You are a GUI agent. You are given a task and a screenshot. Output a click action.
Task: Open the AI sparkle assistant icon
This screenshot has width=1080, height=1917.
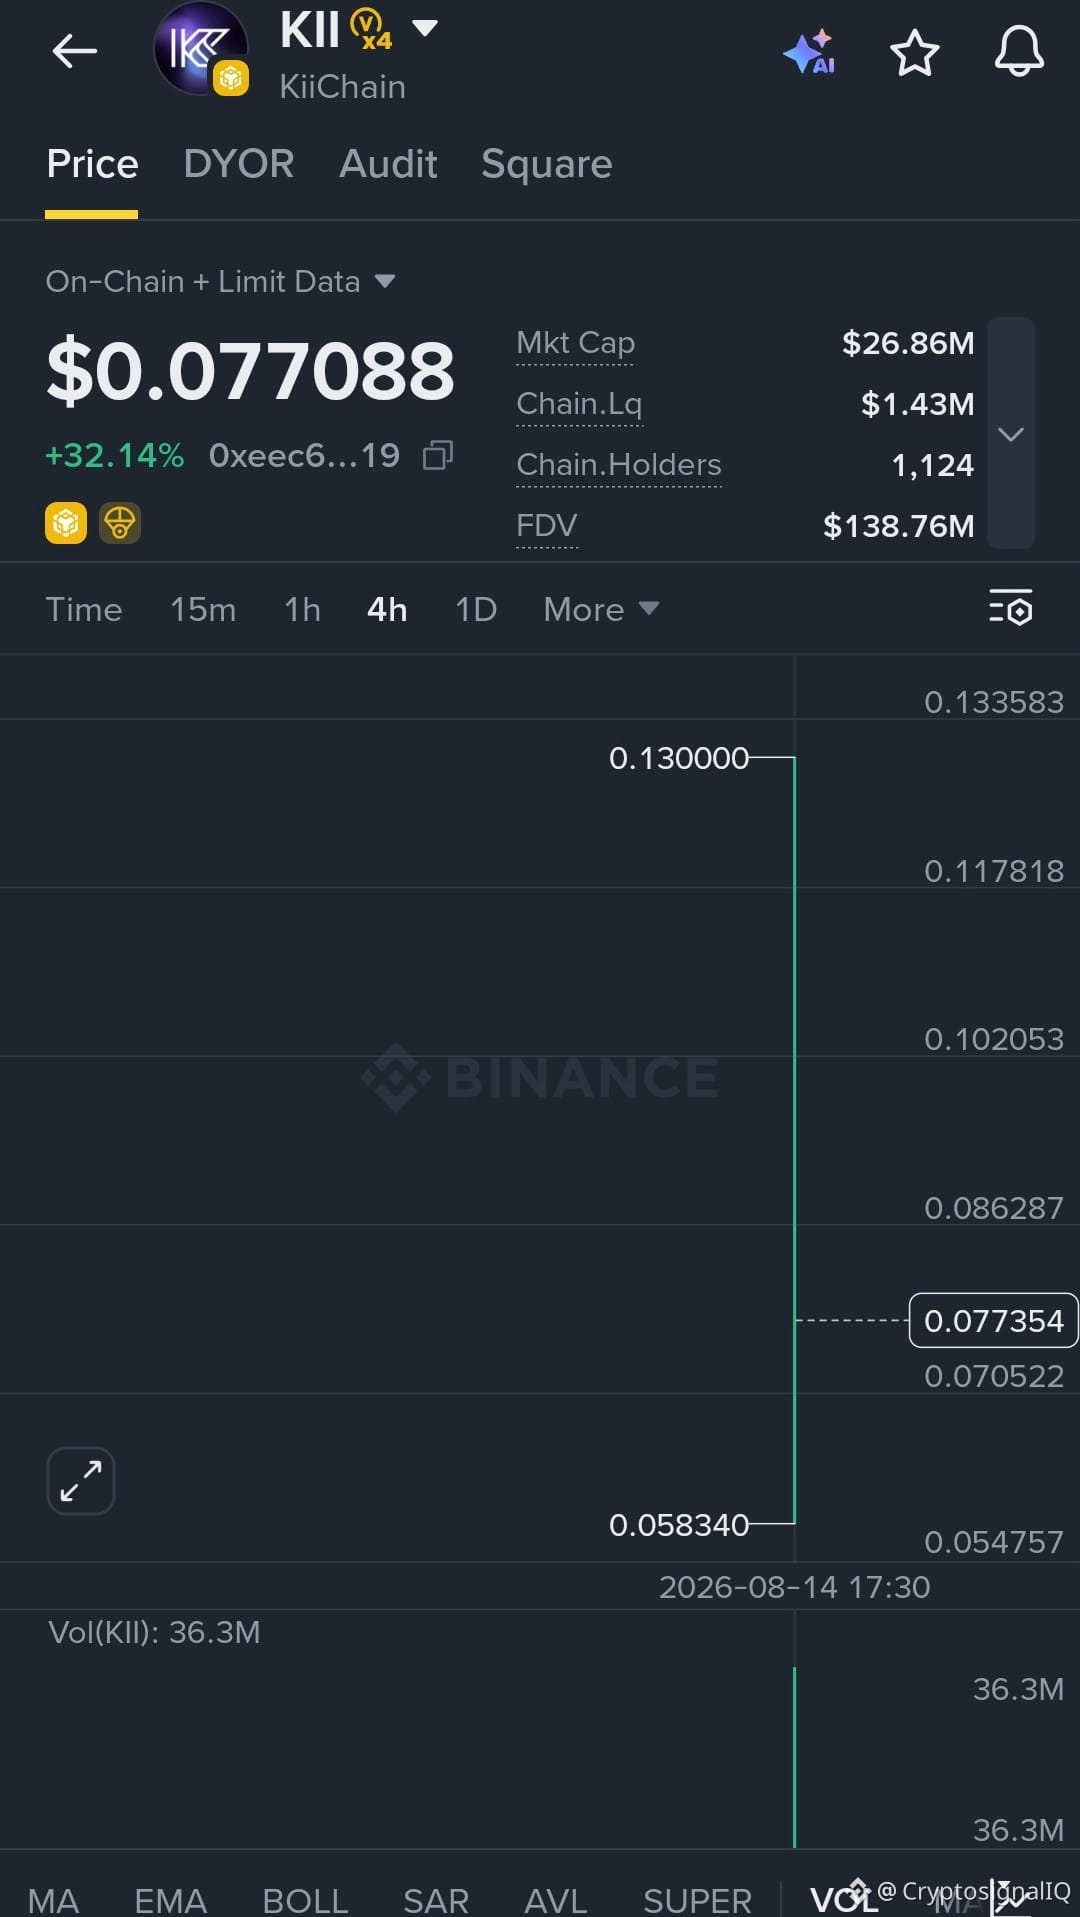click(x=810, y=52)
